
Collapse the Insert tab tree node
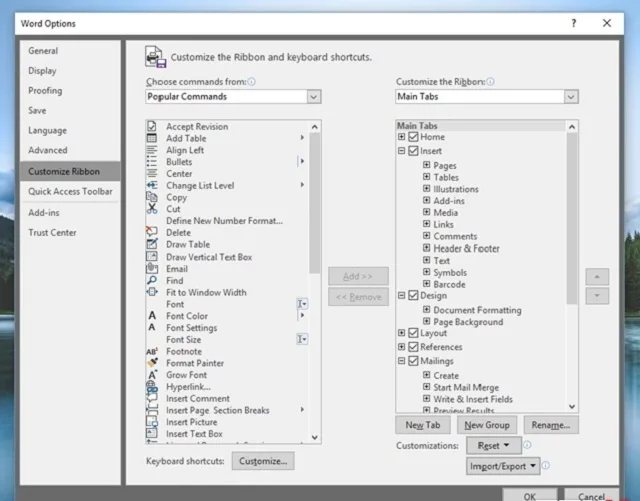tap(402, 151)
